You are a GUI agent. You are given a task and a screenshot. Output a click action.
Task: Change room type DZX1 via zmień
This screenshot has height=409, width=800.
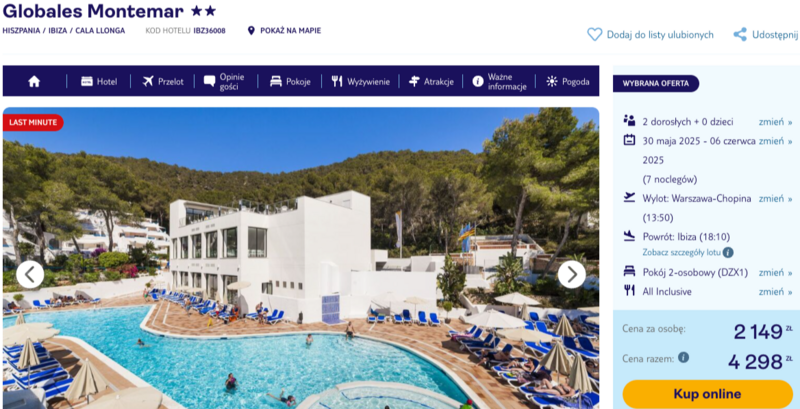pyautogui.click(x=775, y=273)
